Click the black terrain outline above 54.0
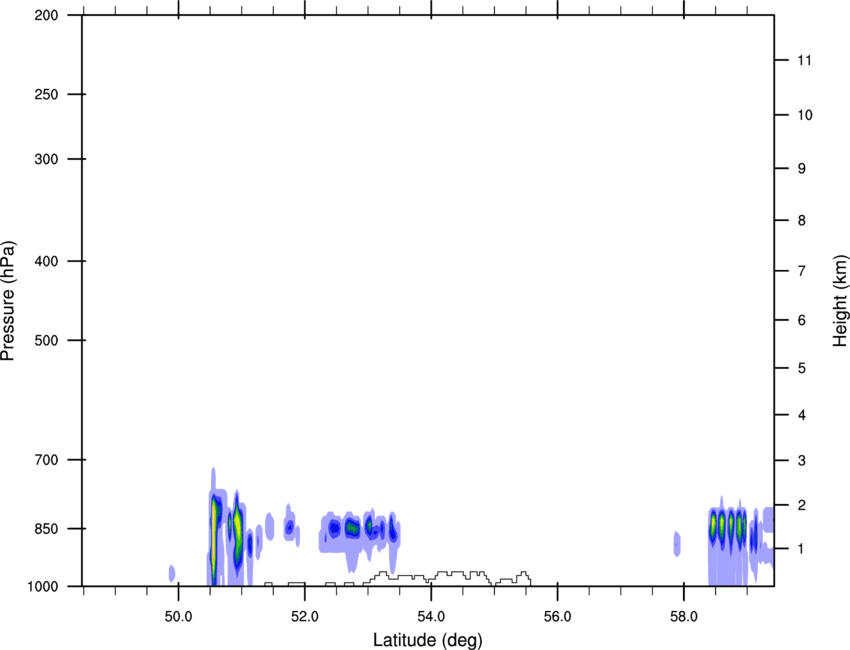The width and height of the screenshot is (850, 650). click(x=461, y=574)
